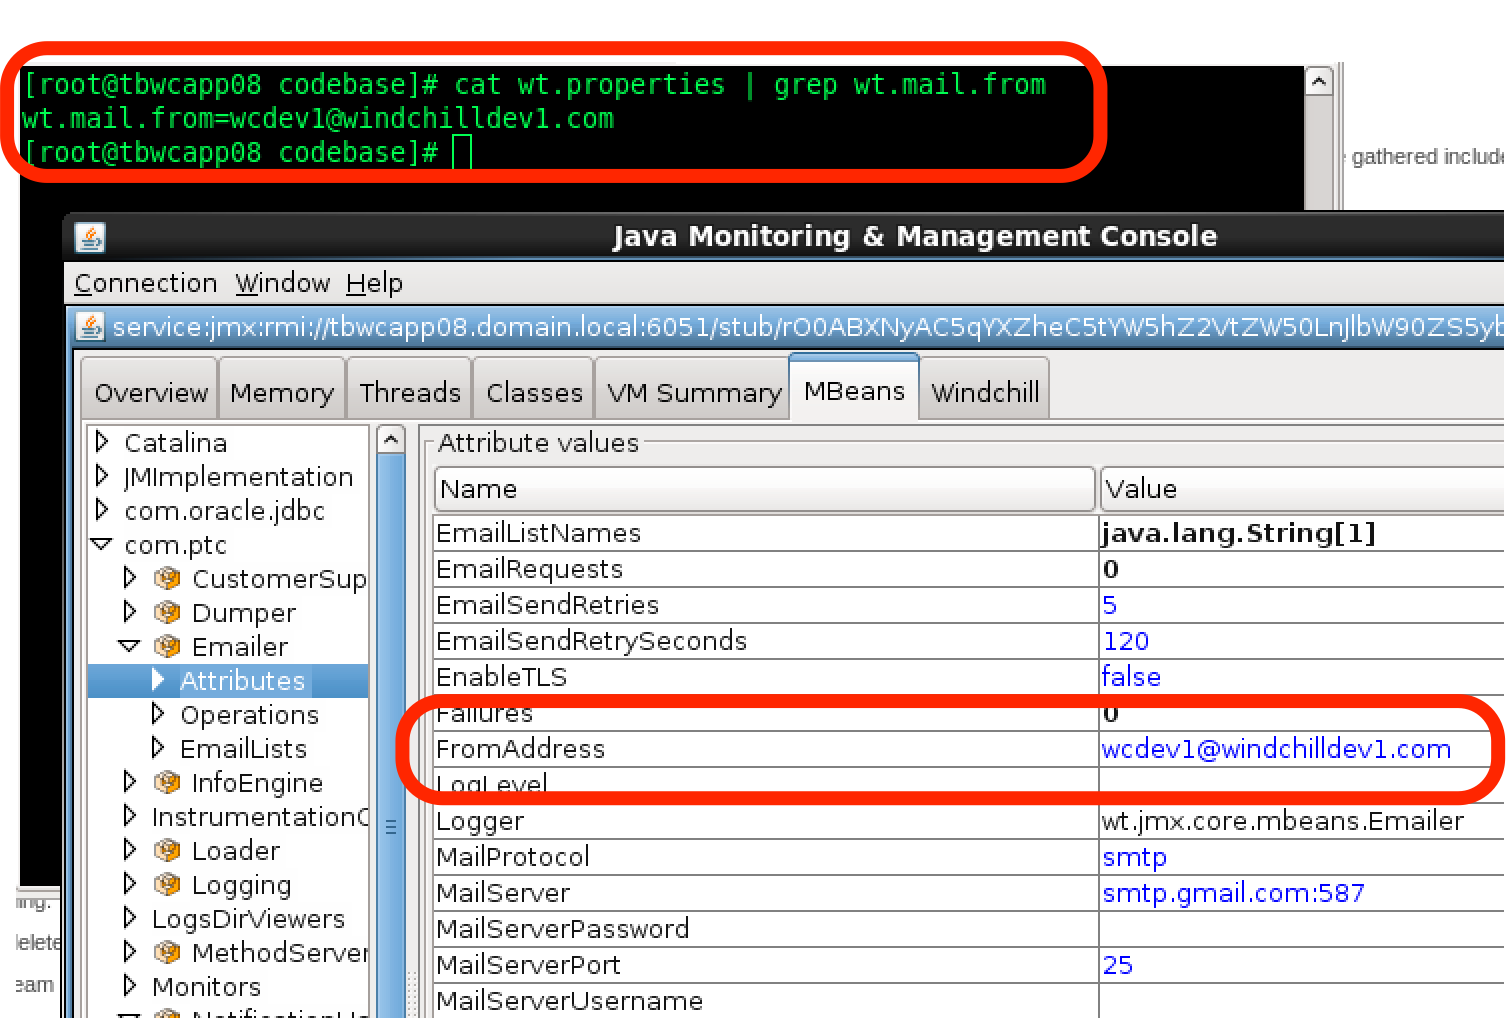This screenshot has height=1018, width=1506.
Task: Click the CustomerSupport MBean package icon
Action: click(167, 579)
